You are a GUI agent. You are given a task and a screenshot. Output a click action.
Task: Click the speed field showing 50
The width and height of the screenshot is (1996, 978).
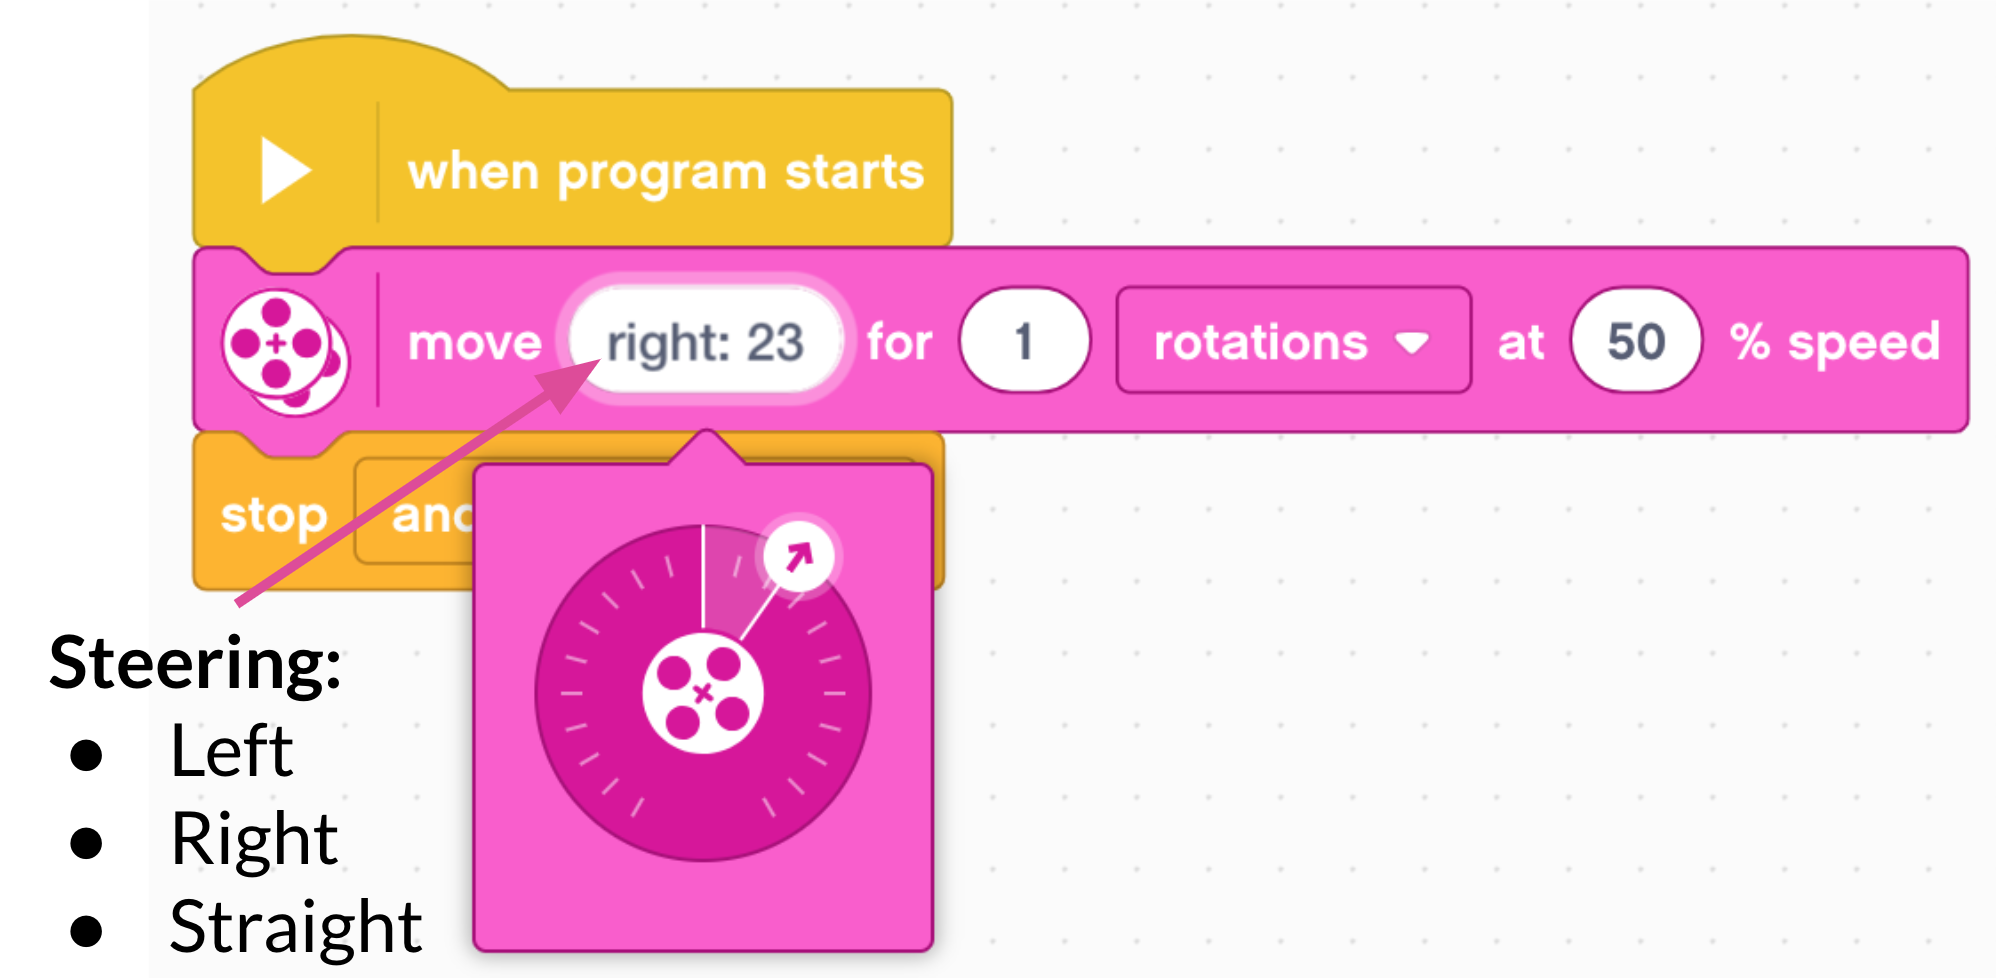[x=1636, y=341]
